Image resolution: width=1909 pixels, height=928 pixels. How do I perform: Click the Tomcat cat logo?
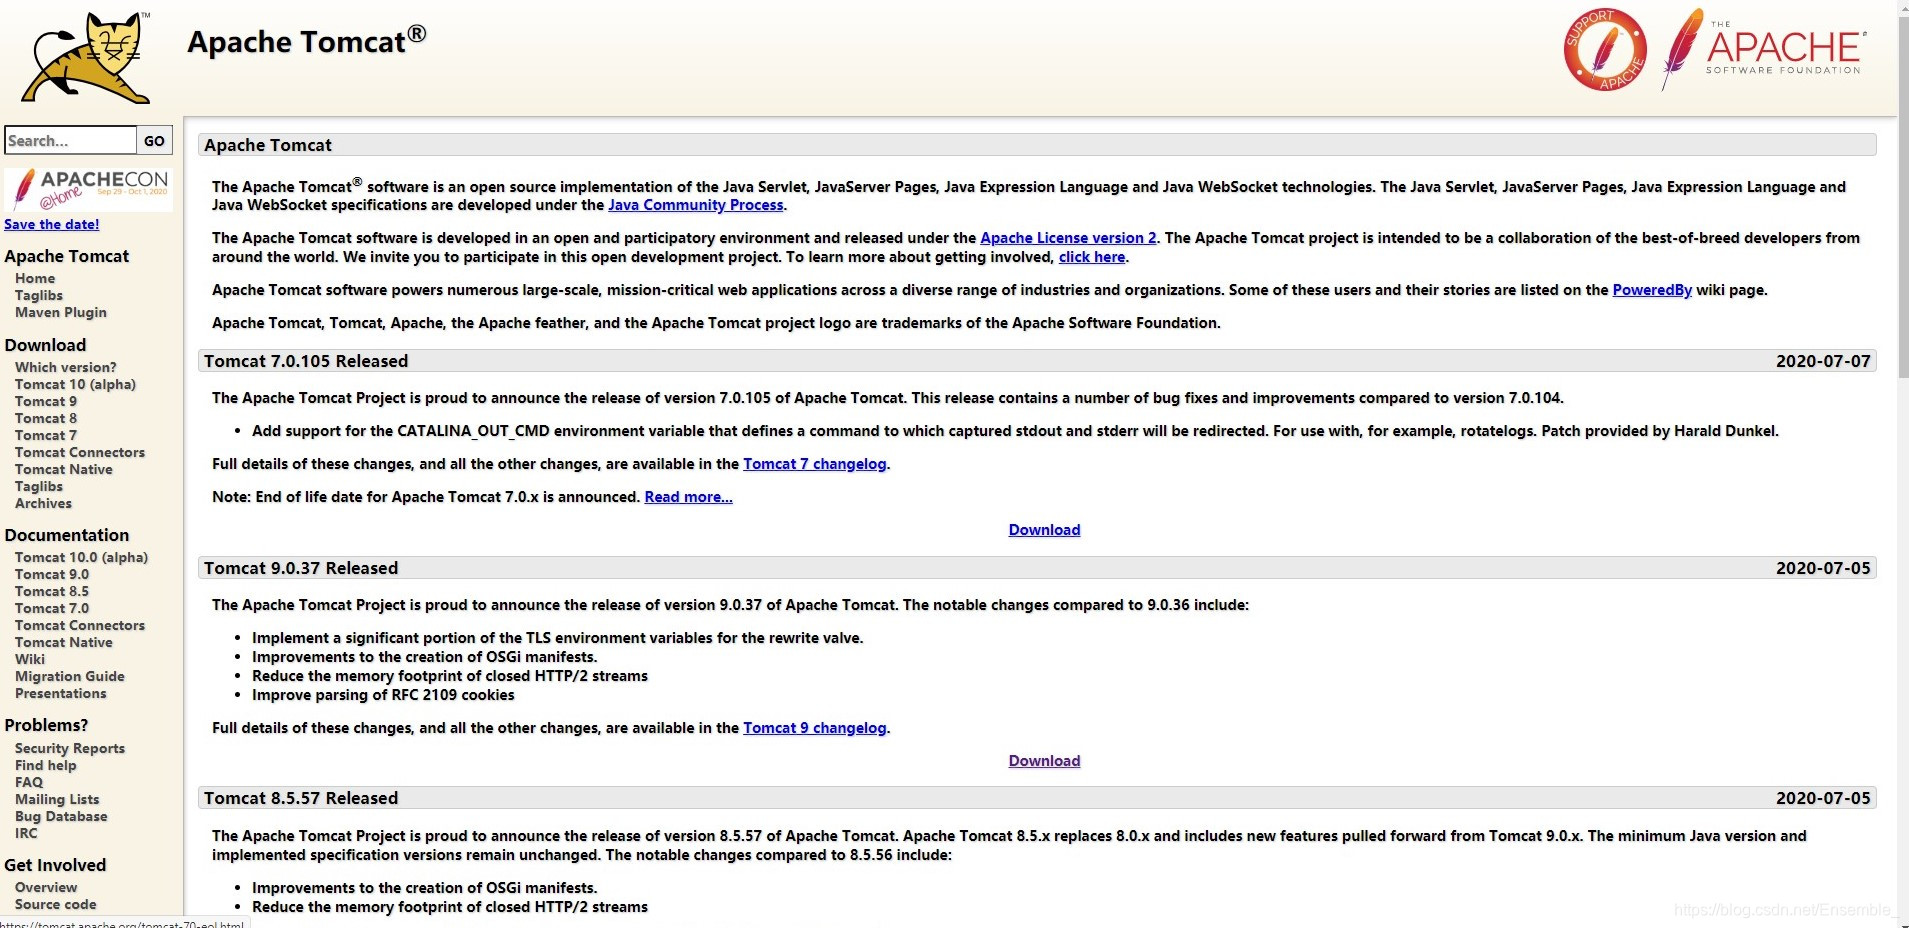[86, 58]
